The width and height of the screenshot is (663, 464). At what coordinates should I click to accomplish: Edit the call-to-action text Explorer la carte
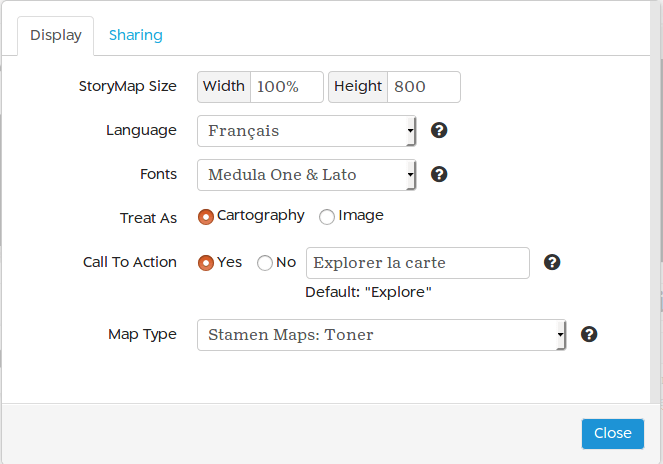pyautogui.click(x=418, y=263)
